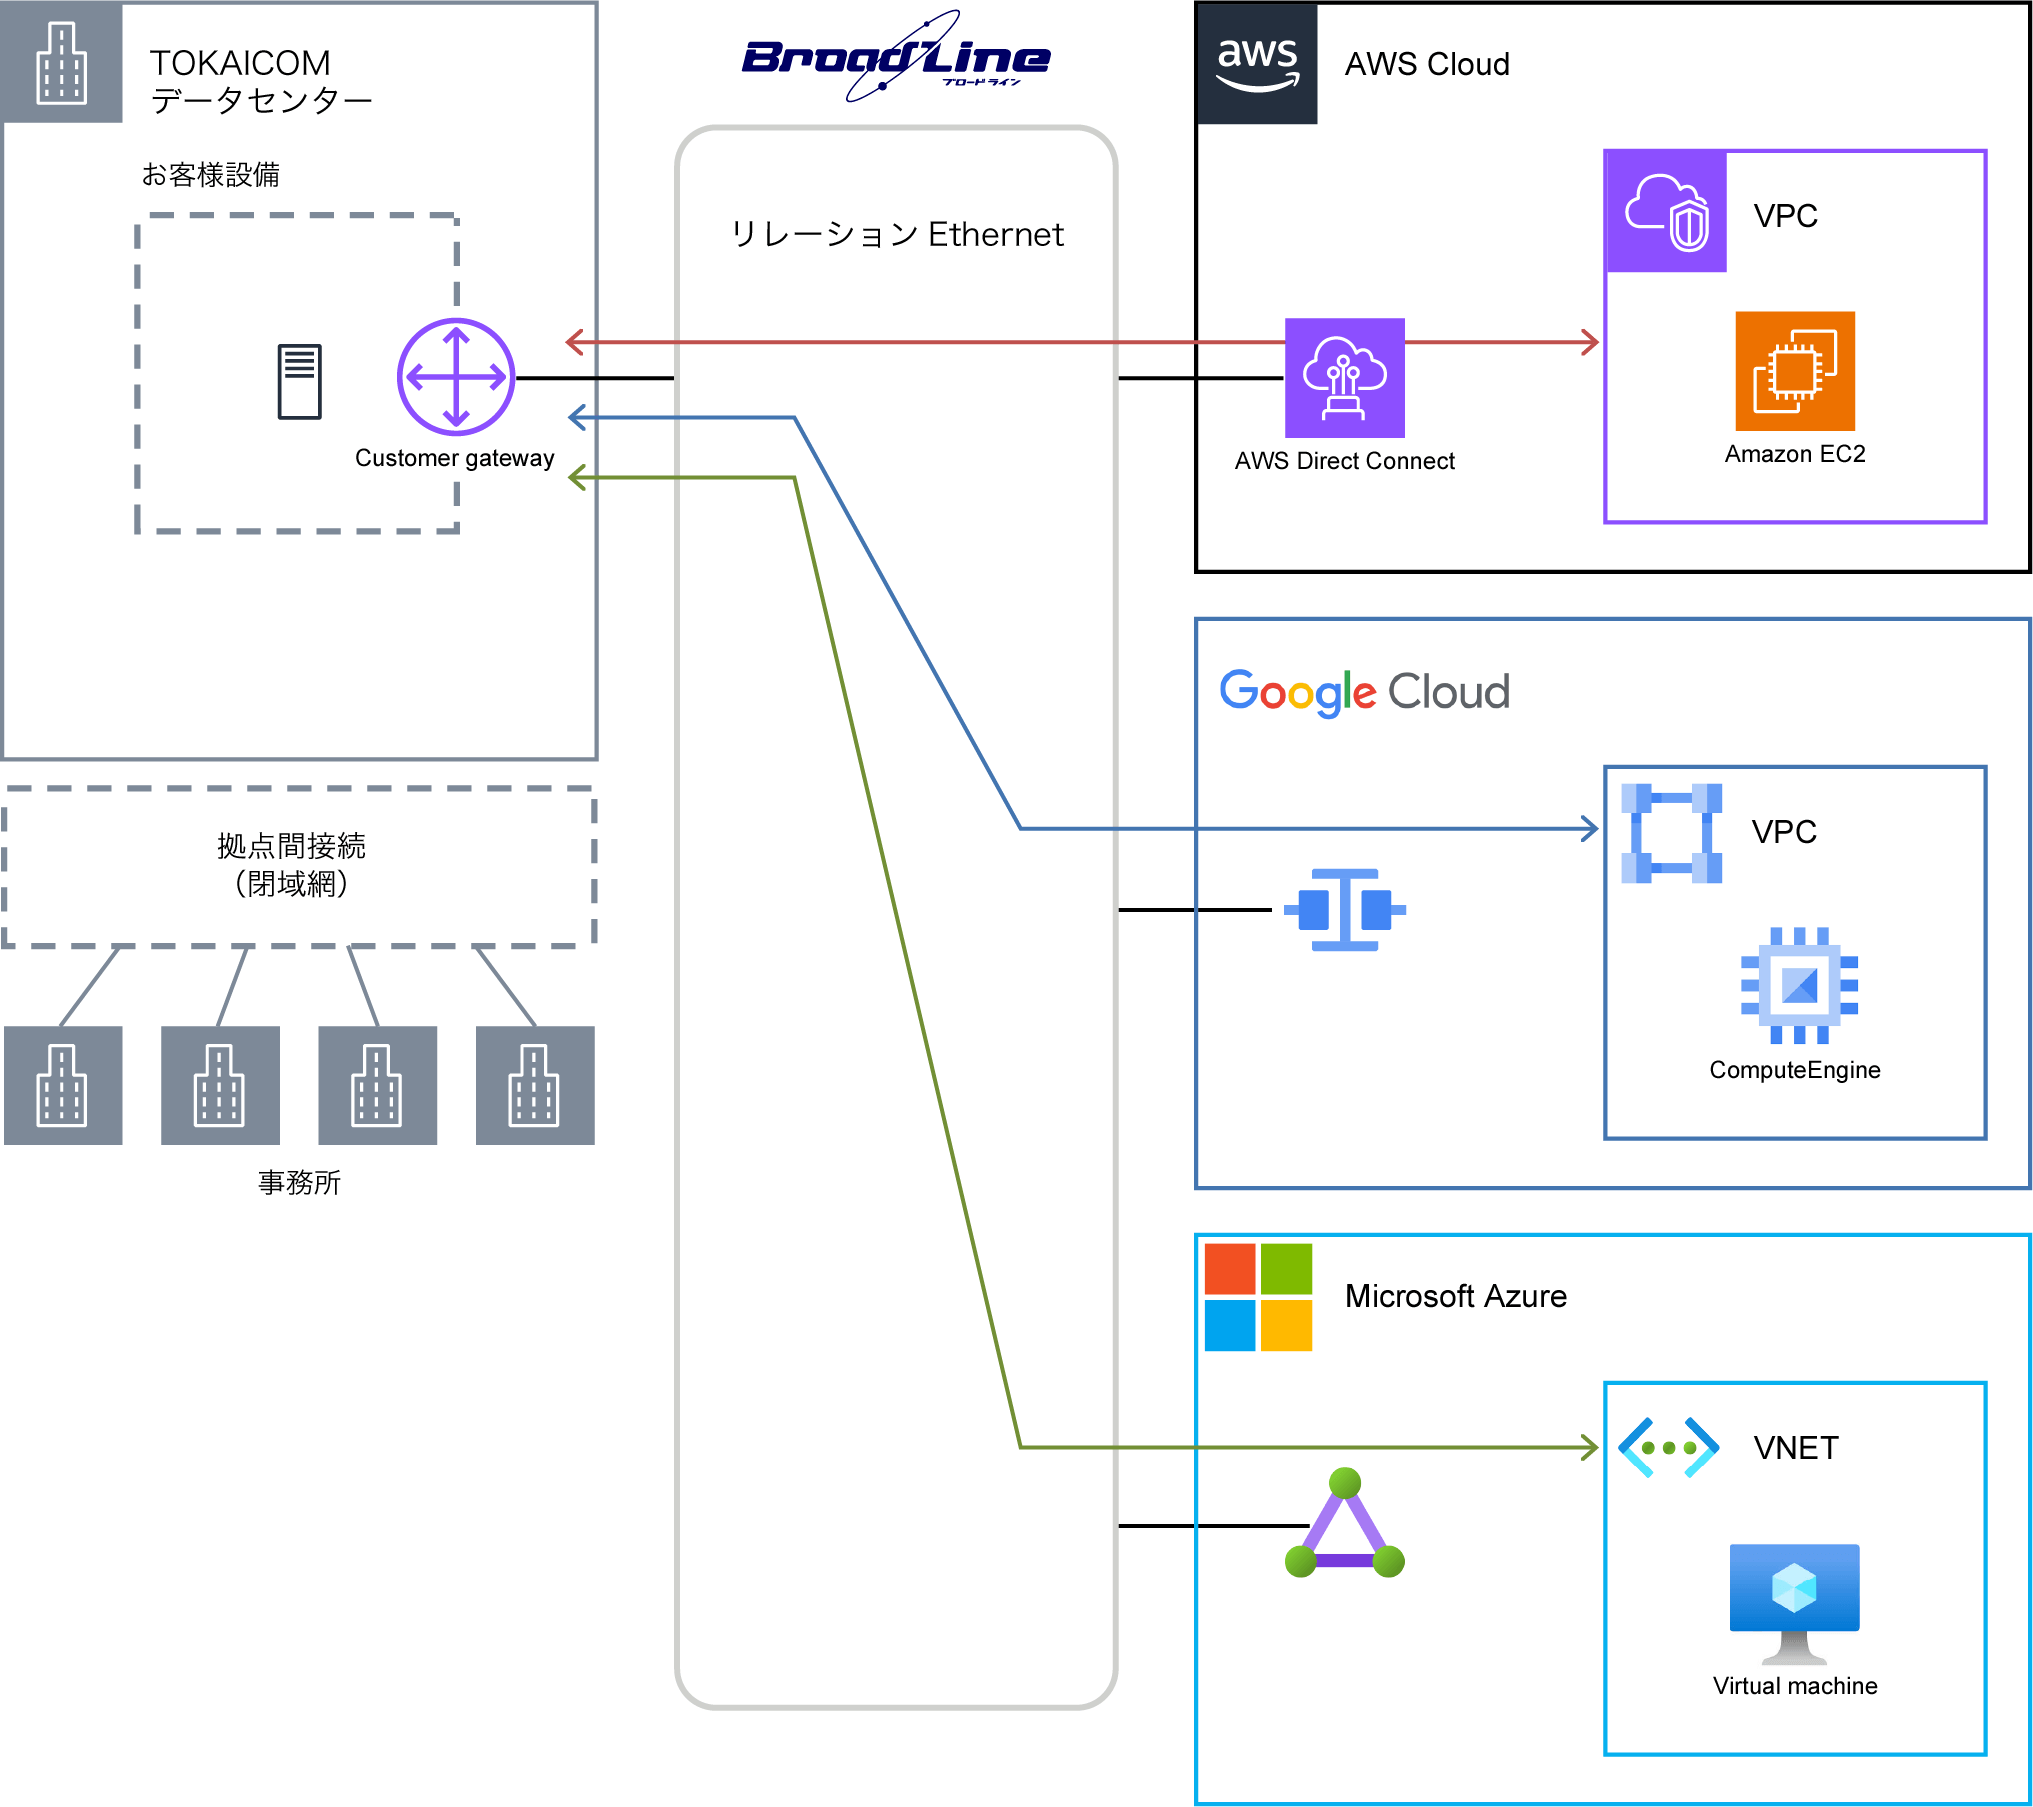Select the Azure VNET brackets icon
Screen dimensions: 2033x1807
pos(1668,1447)
